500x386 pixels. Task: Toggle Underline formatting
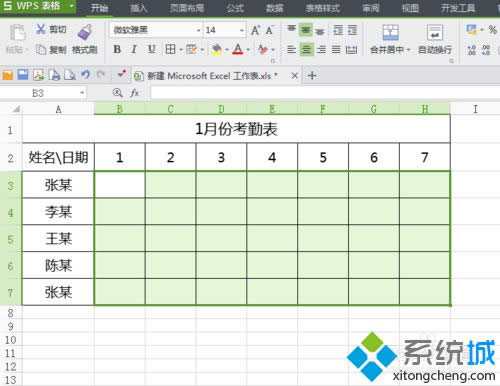point(151,49)
